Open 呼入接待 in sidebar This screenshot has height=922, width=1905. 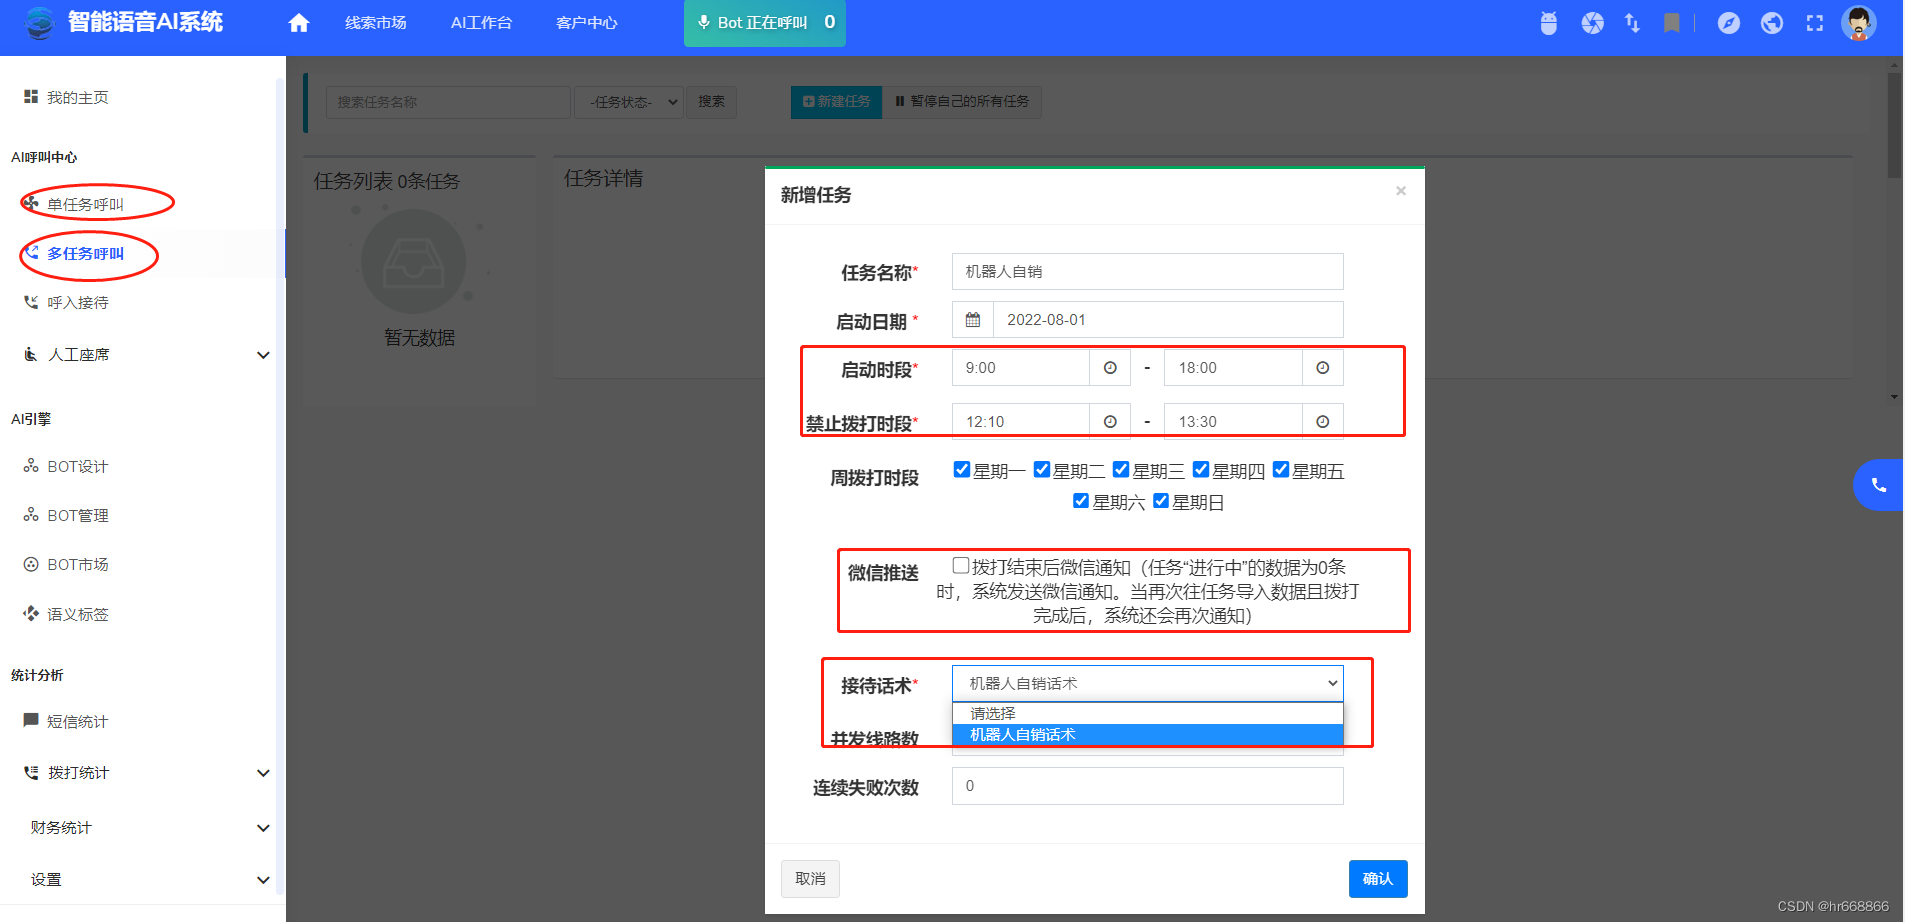coord(66,303)
